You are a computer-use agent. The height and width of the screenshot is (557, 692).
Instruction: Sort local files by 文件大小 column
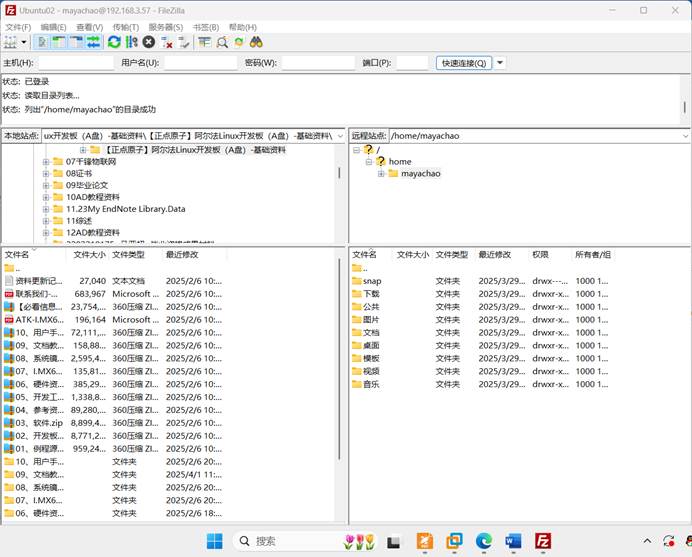point(89,255)
